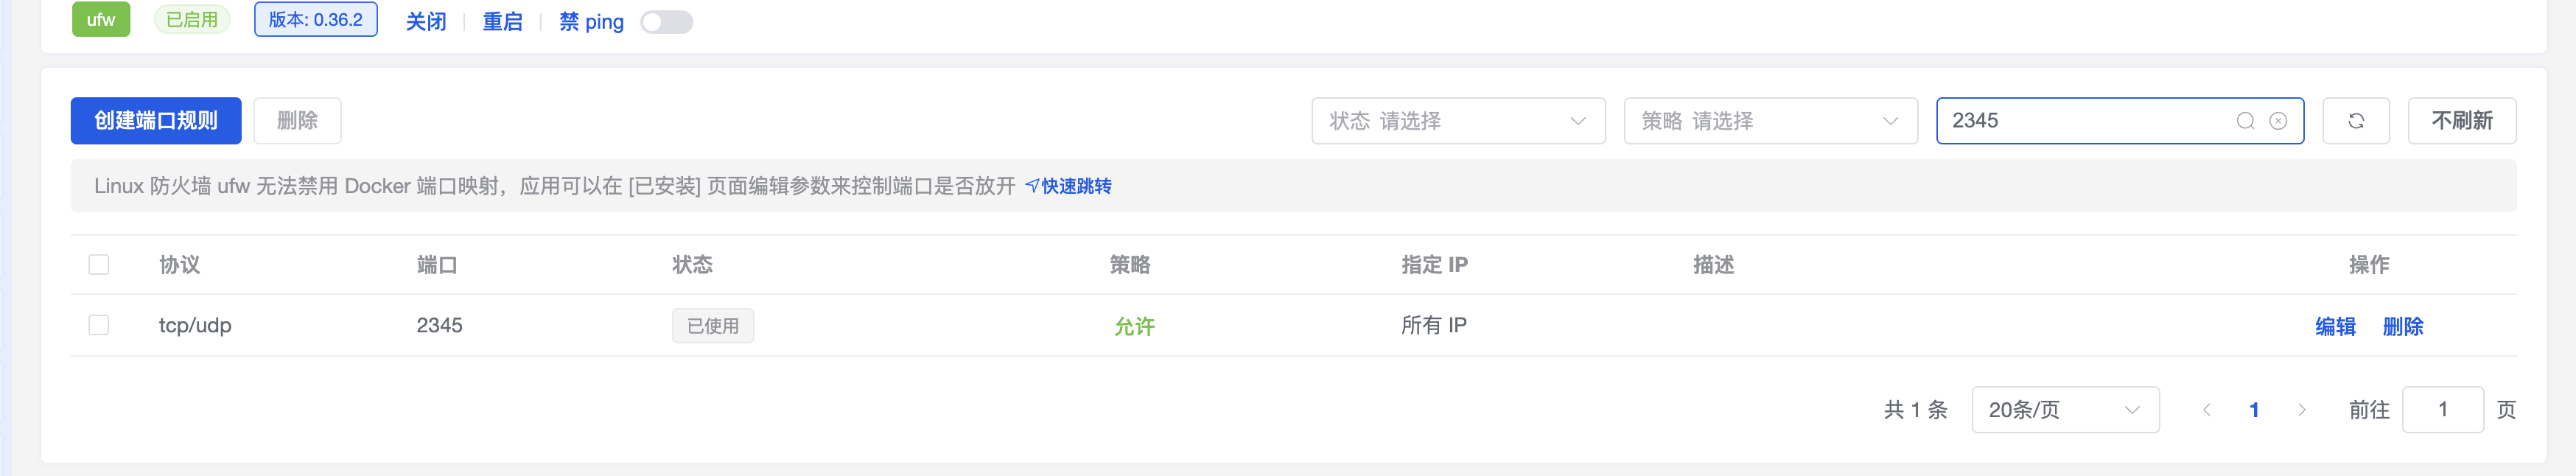Delete the port 2345 rule
2576x476 pixels.
2402,326
